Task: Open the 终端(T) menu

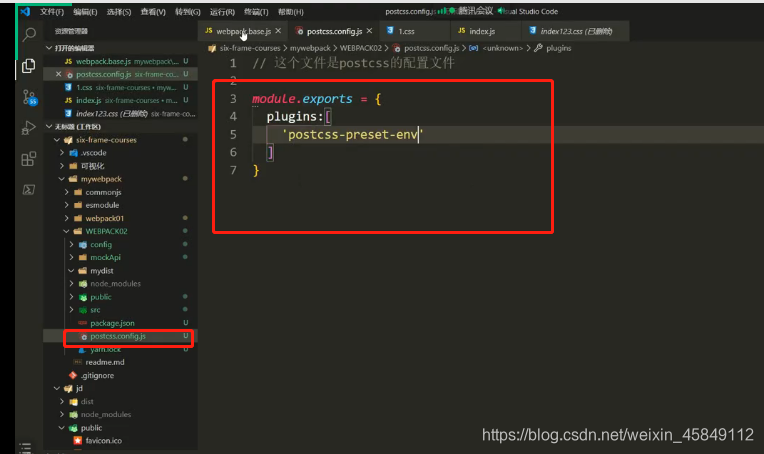Action: point(256,11)
